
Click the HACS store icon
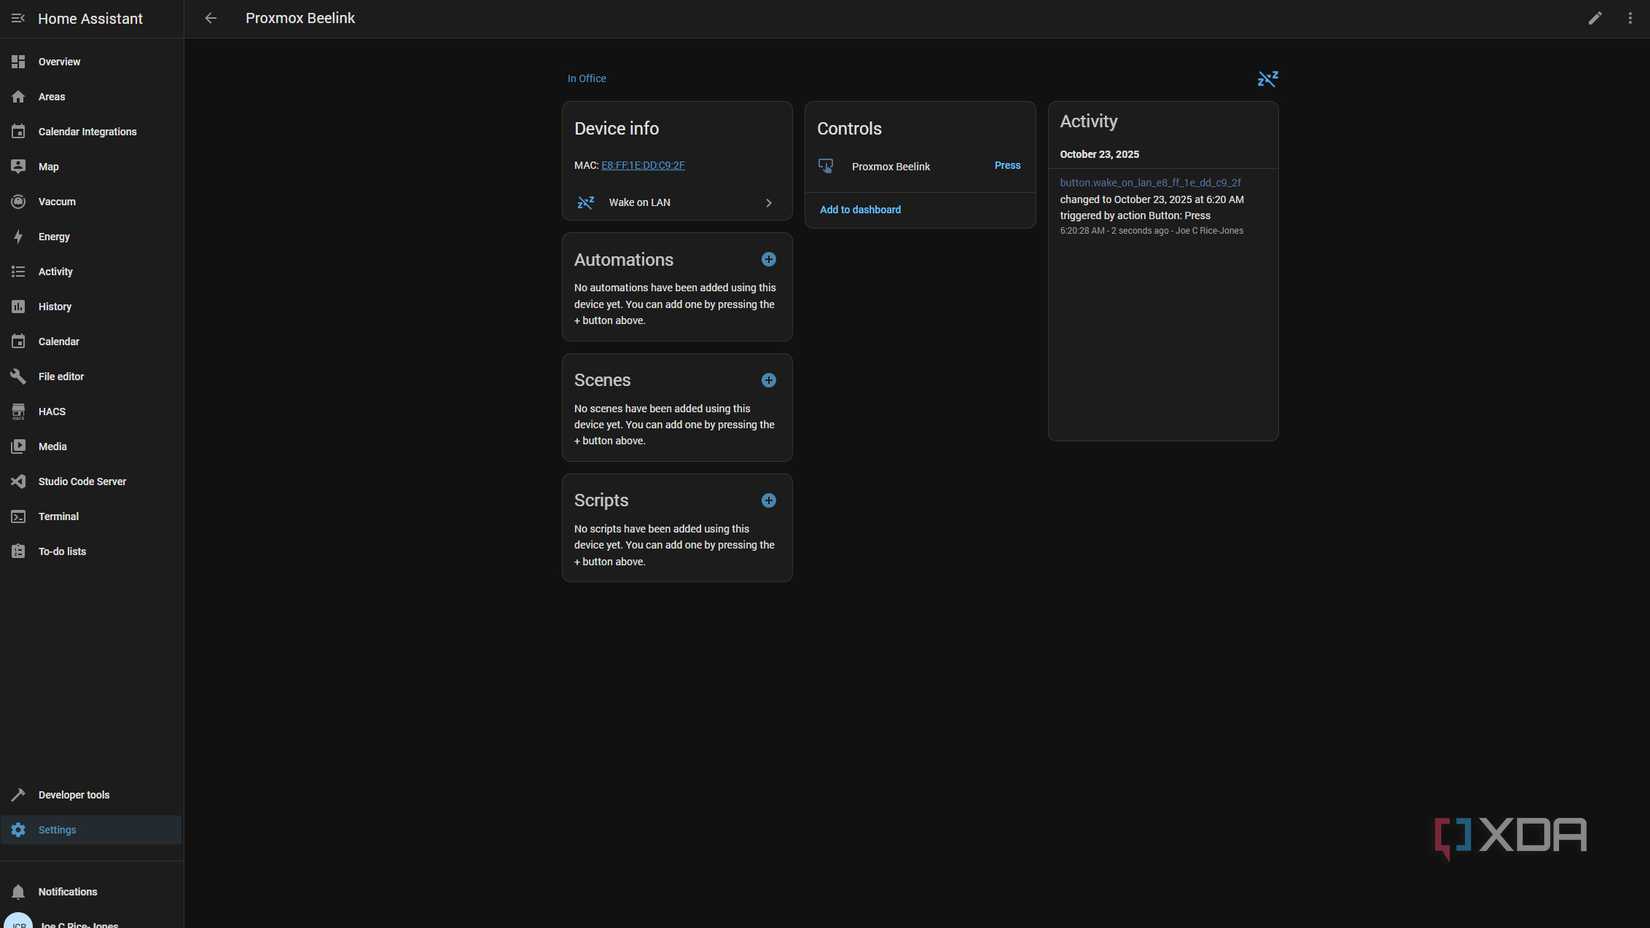18,412
